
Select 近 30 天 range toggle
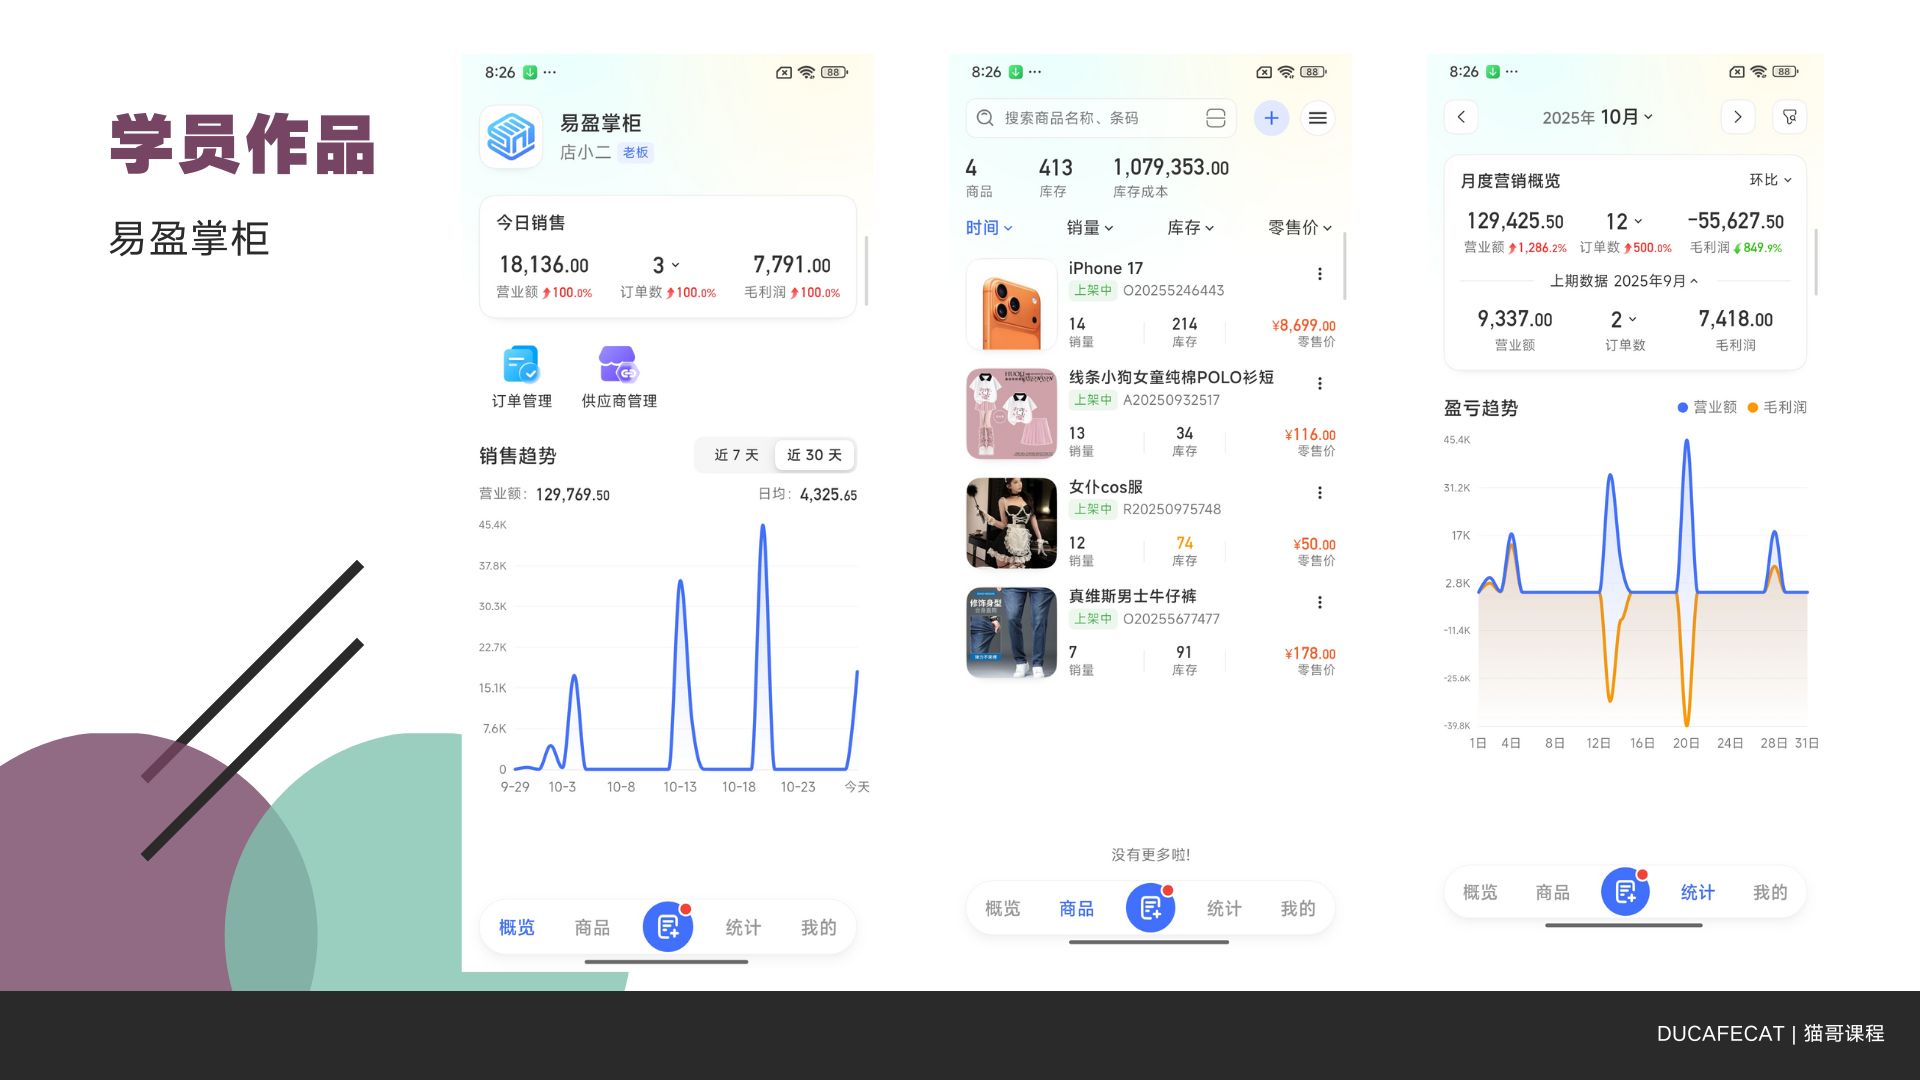[x=814, y=455]
